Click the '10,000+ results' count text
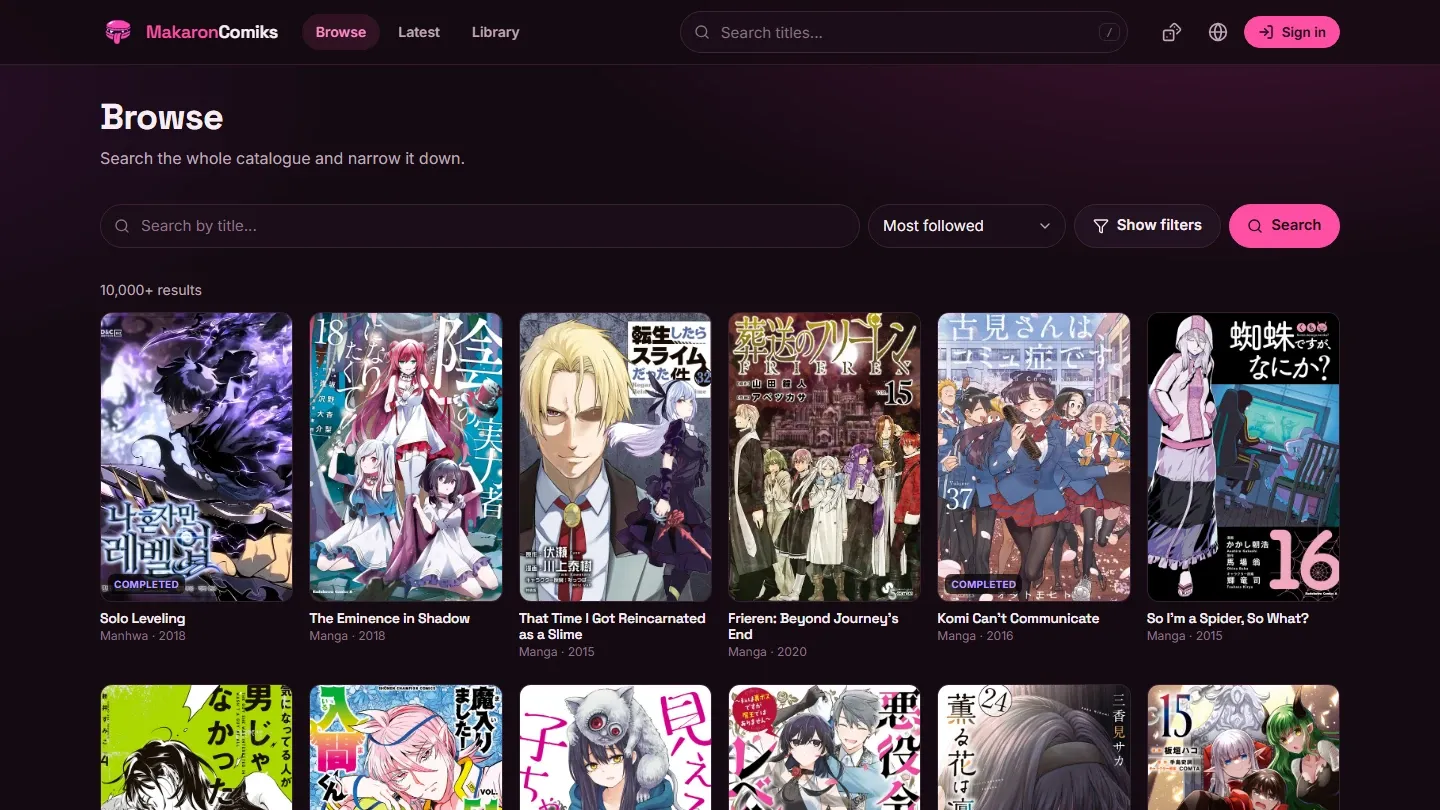The width and height of the screenshot is (1440, 810). tap(151, 290)
